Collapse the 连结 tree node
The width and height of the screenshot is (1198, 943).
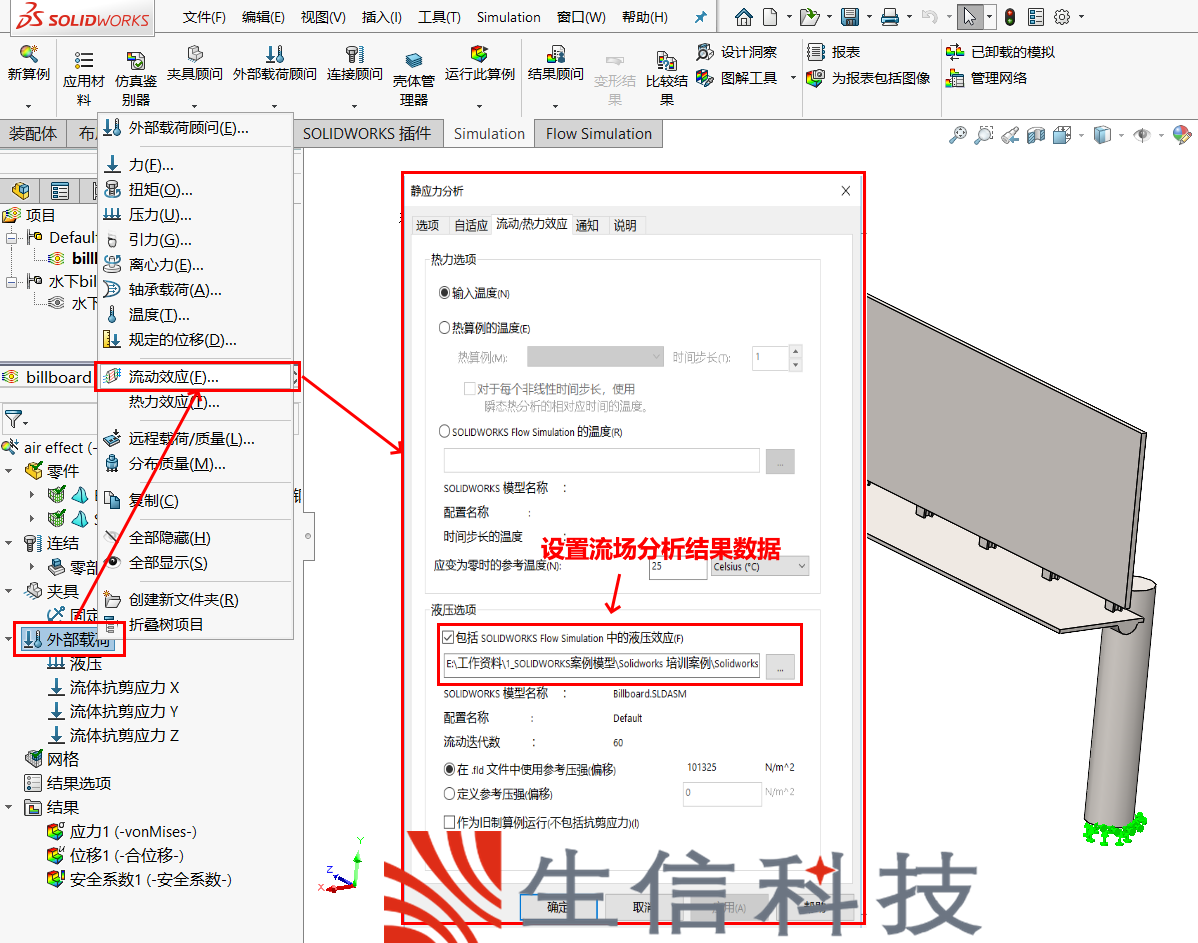tap(9, 543)
